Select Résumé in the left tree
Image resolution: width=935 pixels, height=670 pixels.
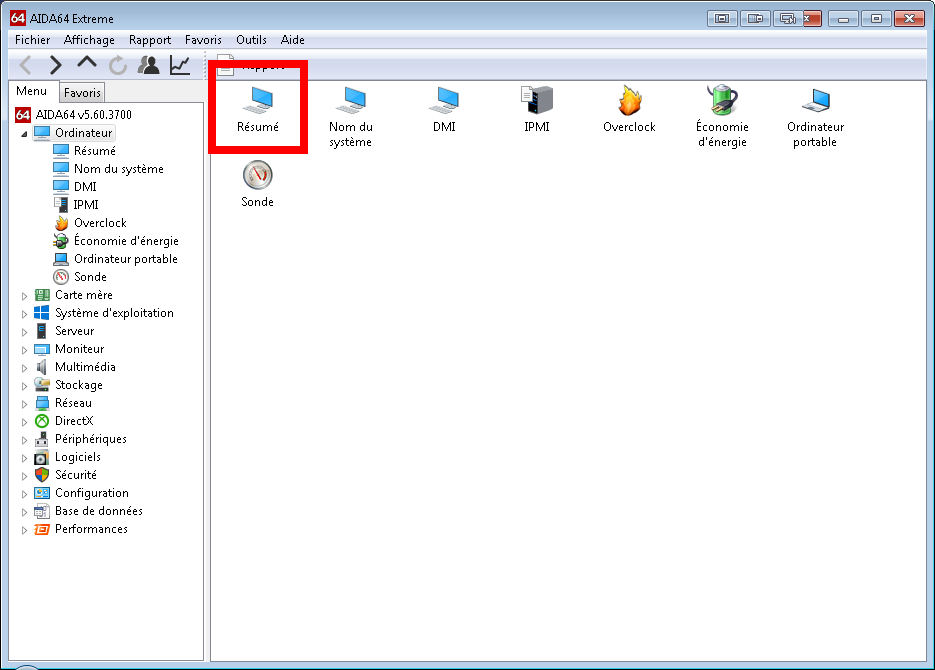coord(95,151)
